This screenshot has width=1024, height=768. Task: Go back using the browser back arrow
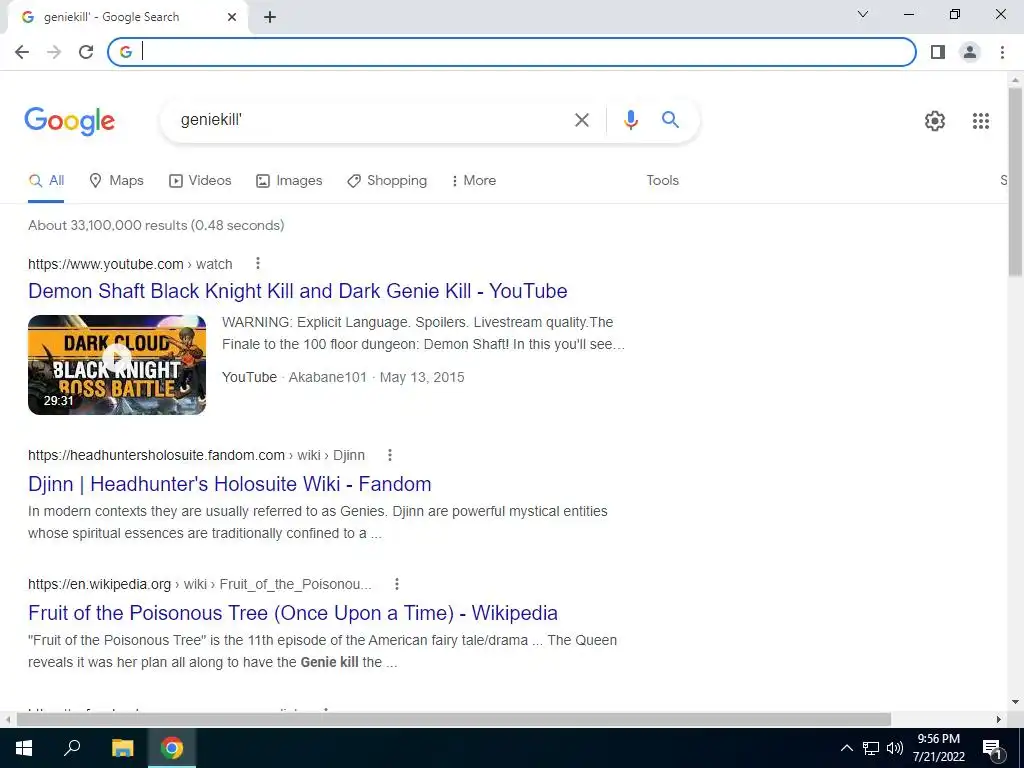pyautogui.click(x=22, y=52)
